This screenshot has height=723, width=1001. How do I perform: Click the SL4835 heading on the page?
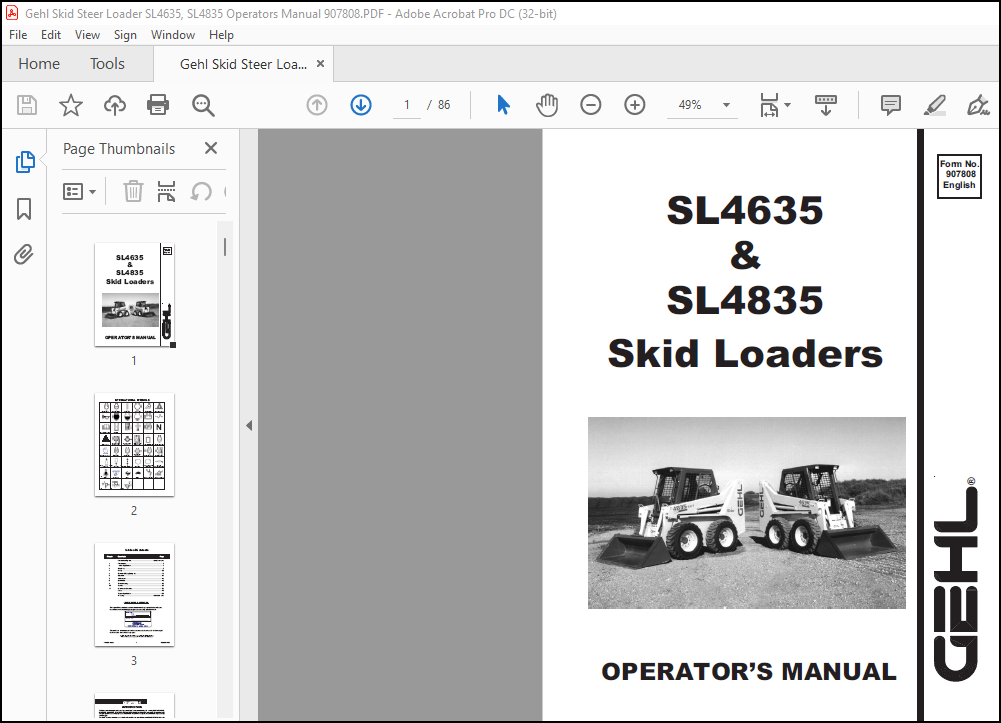745,300
